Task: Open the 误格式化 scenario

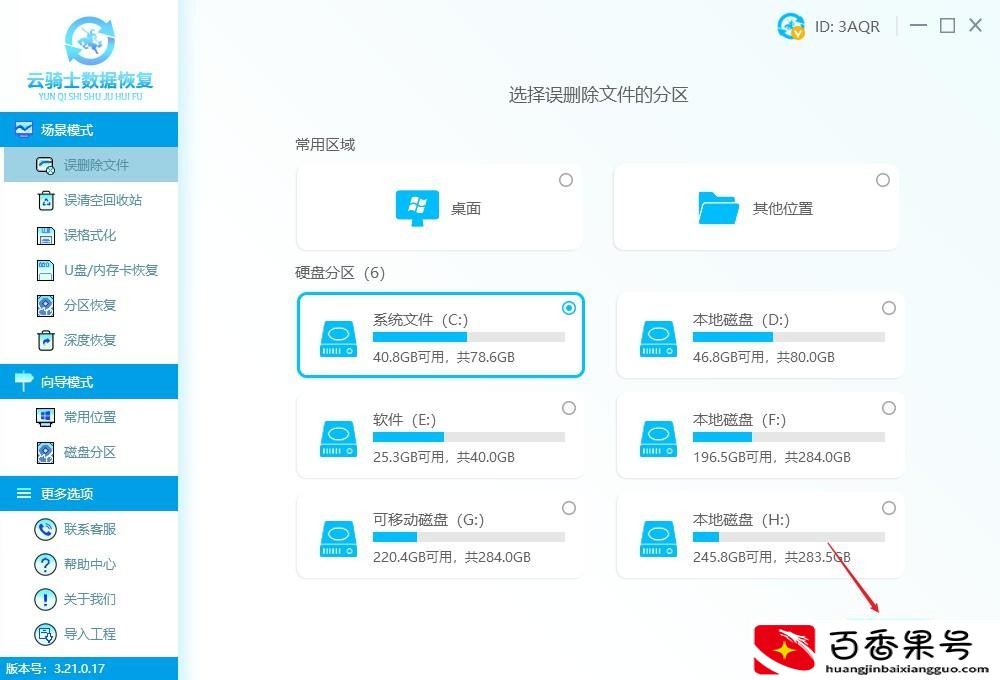Action: click(x=89, y=235)
